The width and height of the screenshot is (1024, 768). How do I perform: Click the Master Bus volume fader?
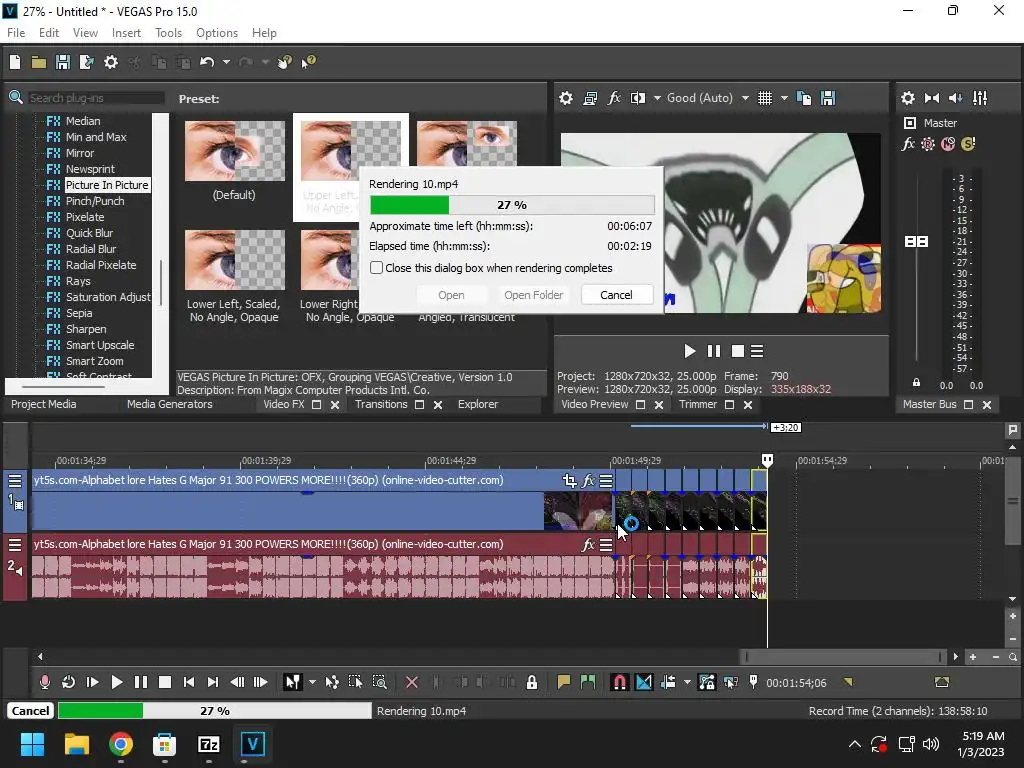[916, 242]
